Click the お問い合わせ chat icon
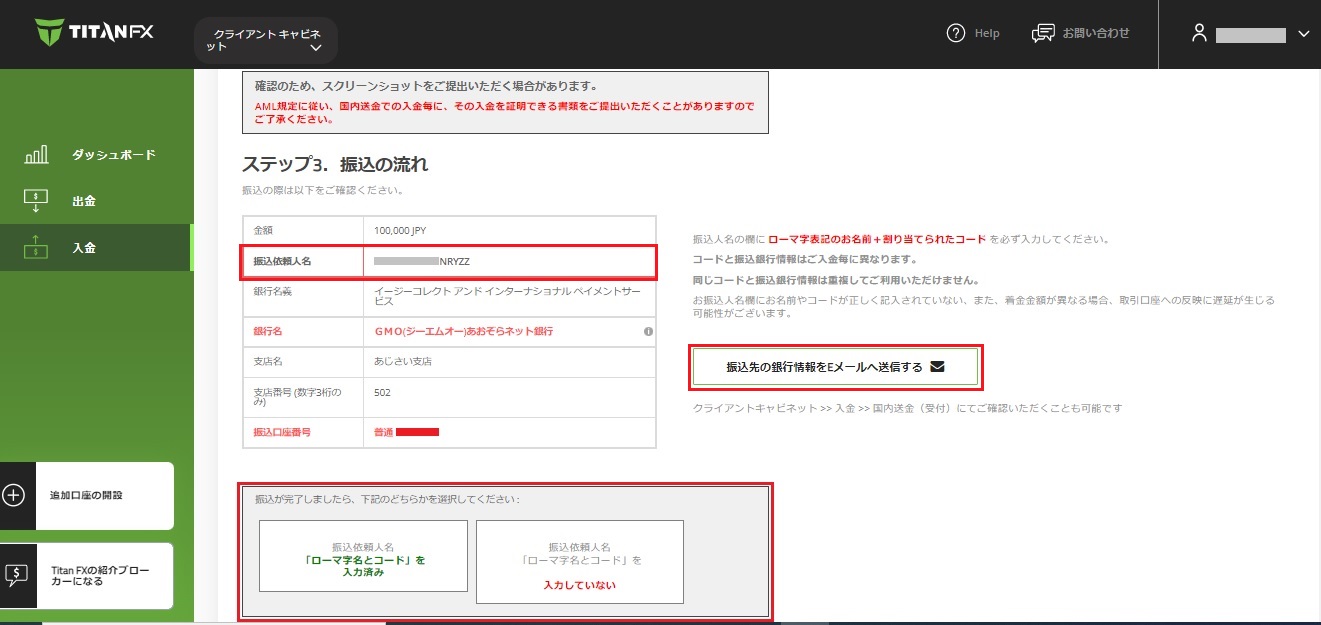 [x=1043, y=33]
